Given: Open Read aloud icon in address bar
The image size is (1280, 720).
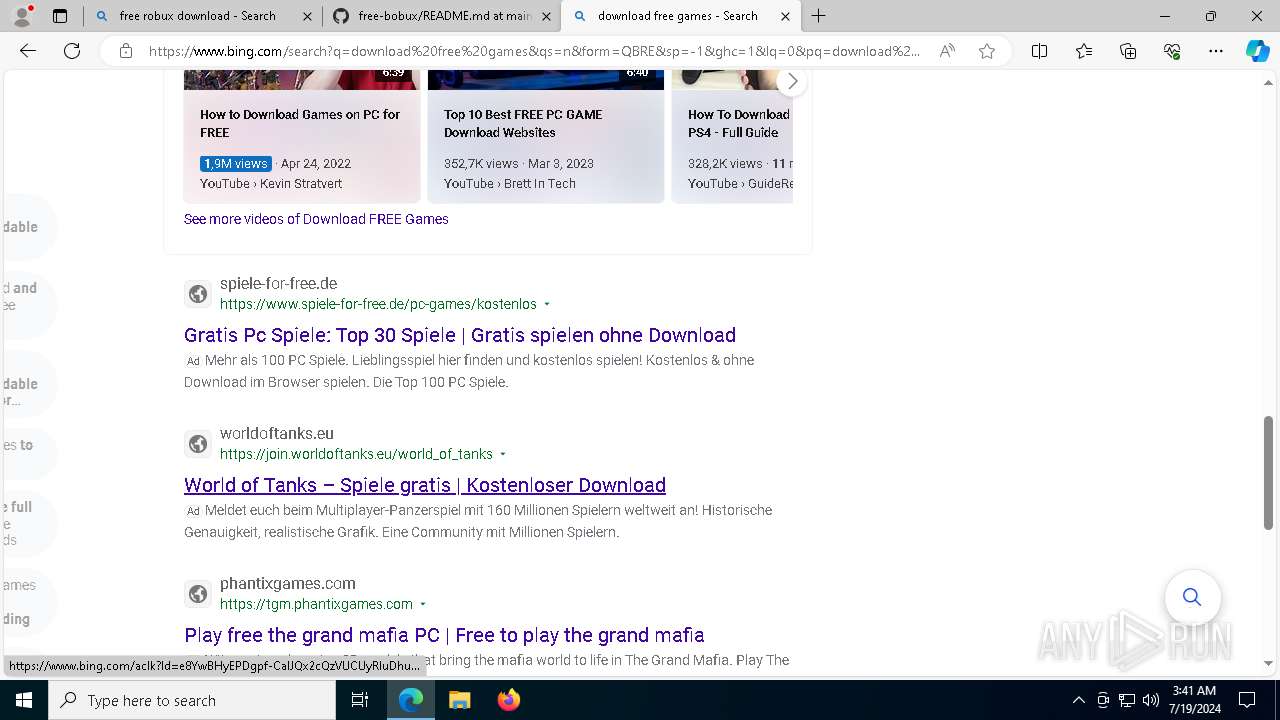Looking at the screenshot, I should (x=947, y=51).
